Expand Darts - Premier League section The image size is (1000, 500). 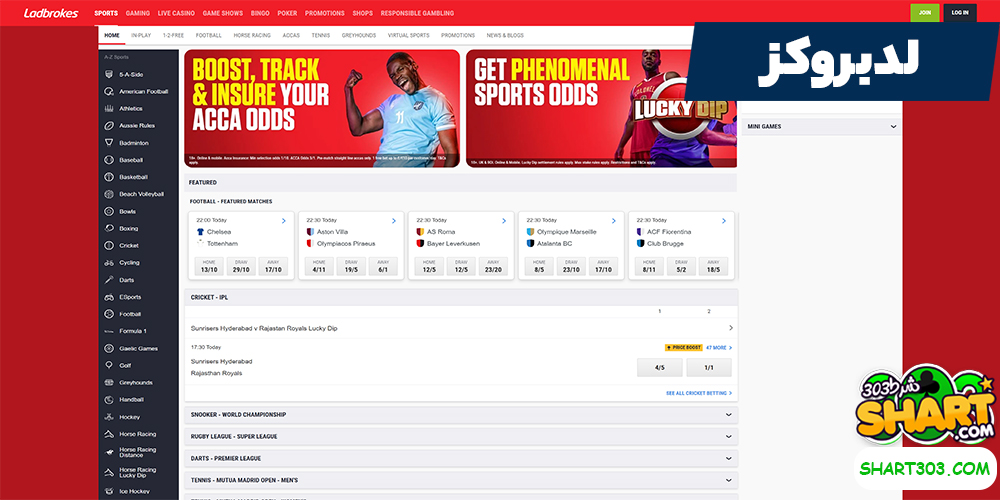tap(461, 458)
